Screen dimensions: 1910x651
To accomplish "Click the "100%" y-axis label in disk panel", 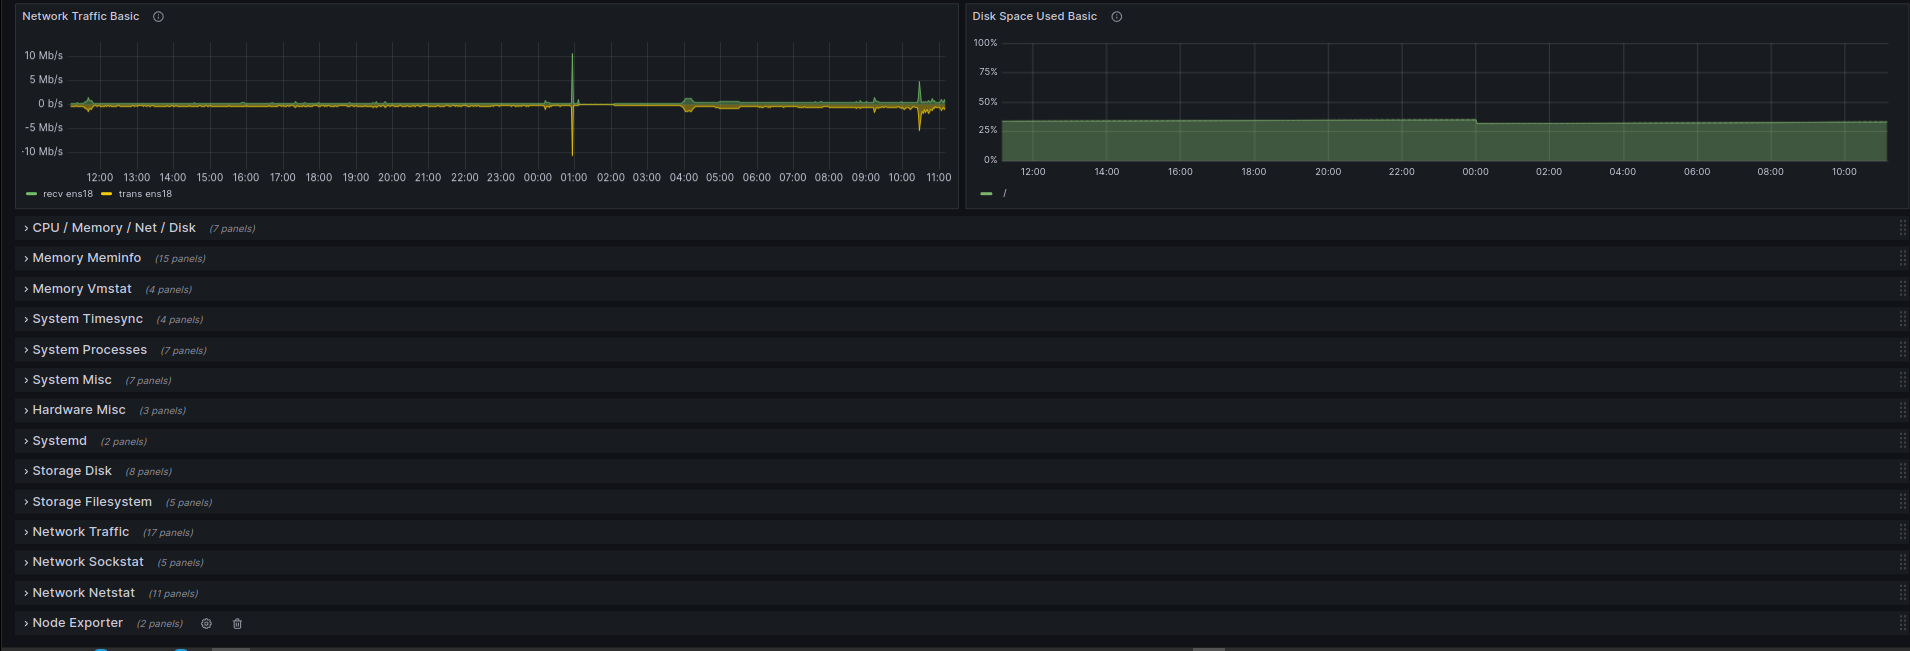I will [985, 43].
